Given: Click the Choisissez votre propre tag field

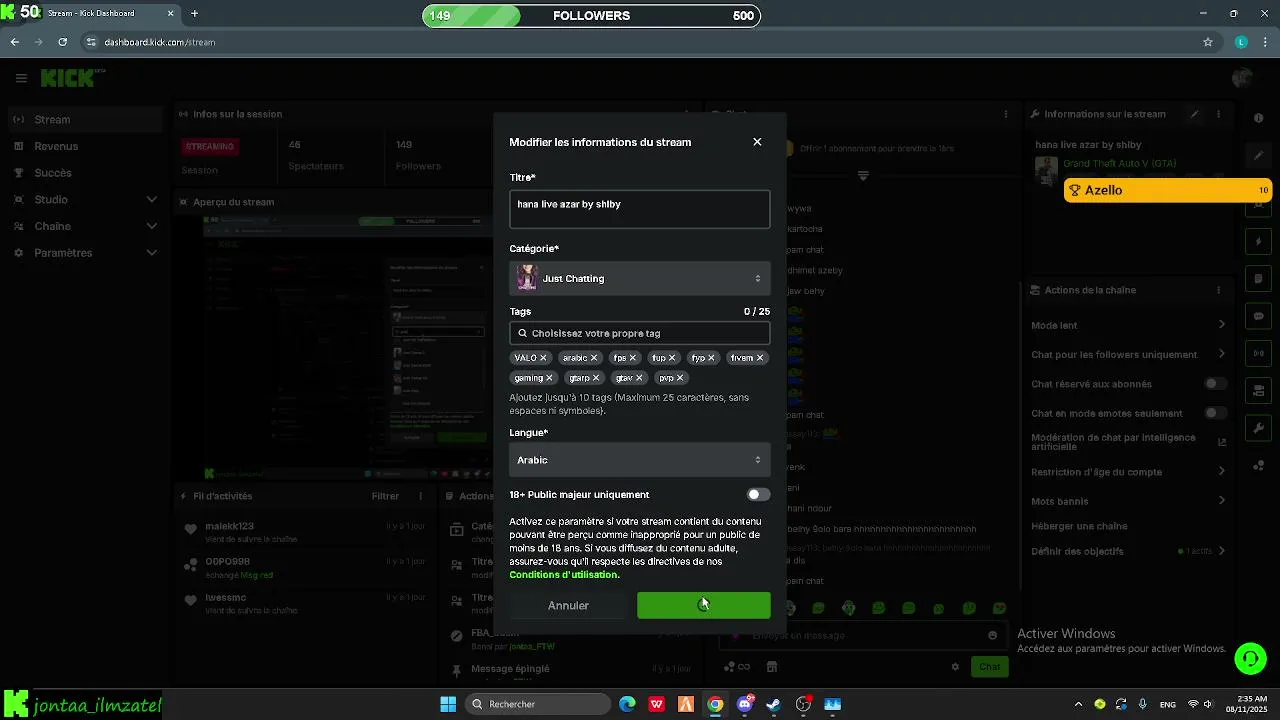Looking at the screenshot, I should pyautogui.click(x=640, y=333).
